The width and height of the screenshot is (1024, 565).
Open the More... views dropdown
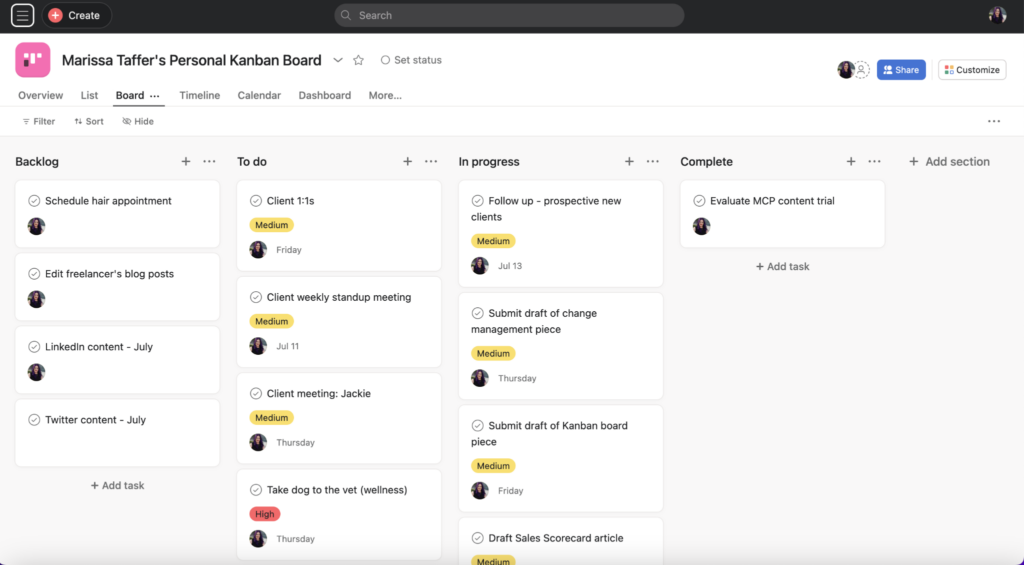pos(385,95)
